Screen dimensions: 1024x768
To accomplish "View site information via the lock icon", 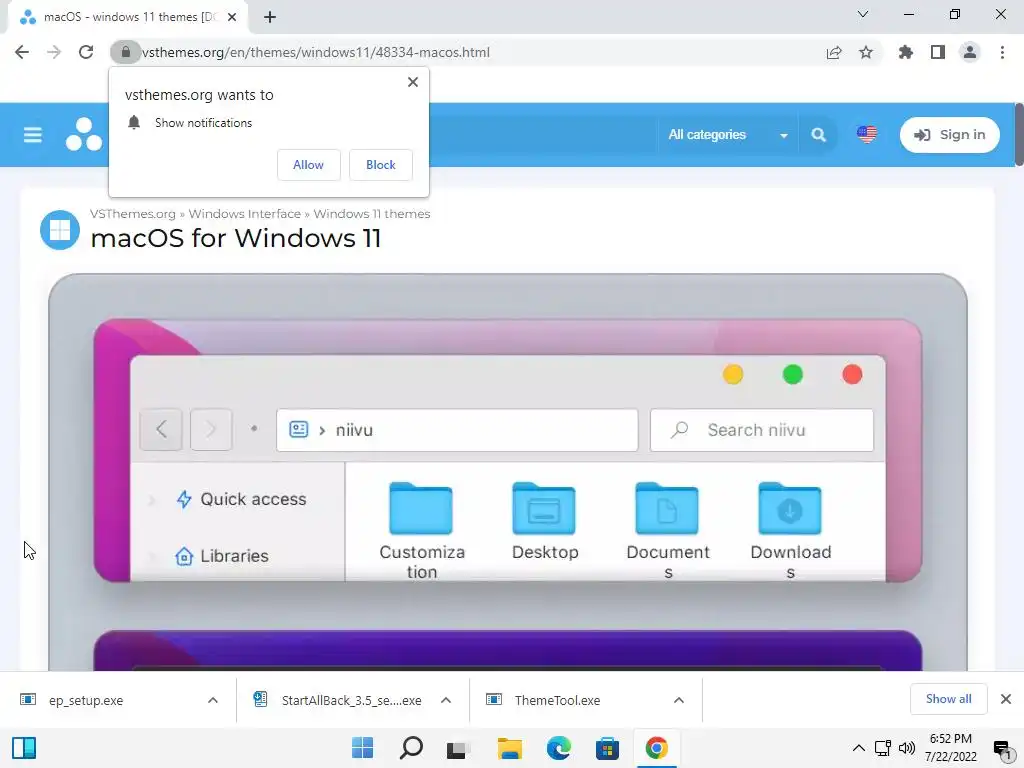I will pyautogui.click(x=125, y=52).
